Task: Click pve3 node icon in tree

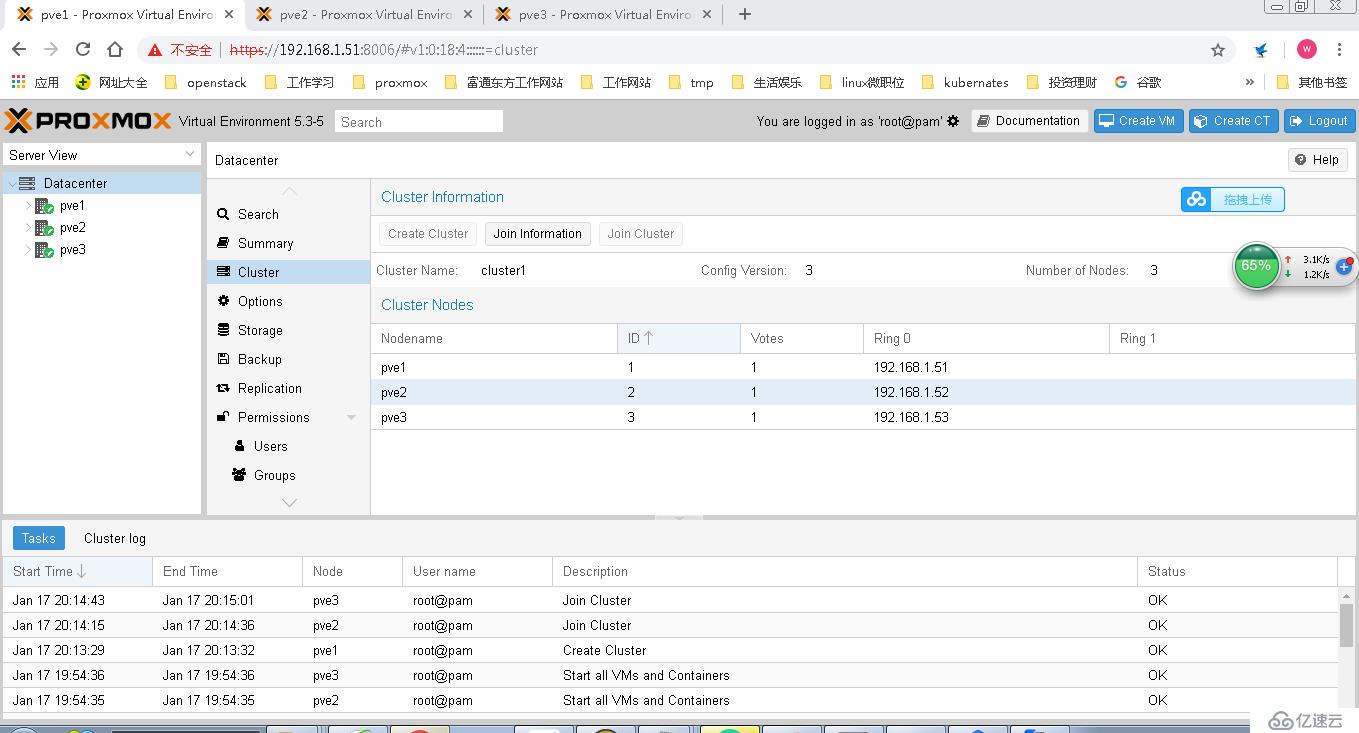Action: [45, 250]
